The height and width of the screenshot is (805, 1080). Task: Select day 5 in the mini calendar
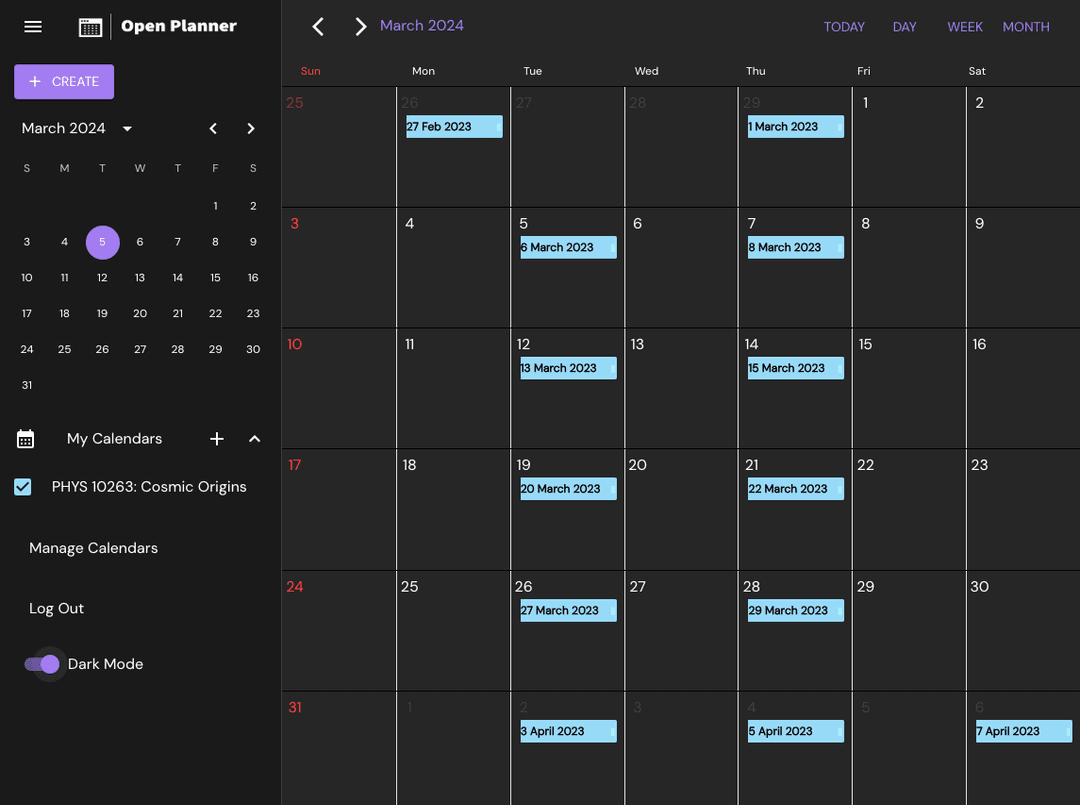tap(102, 242)
